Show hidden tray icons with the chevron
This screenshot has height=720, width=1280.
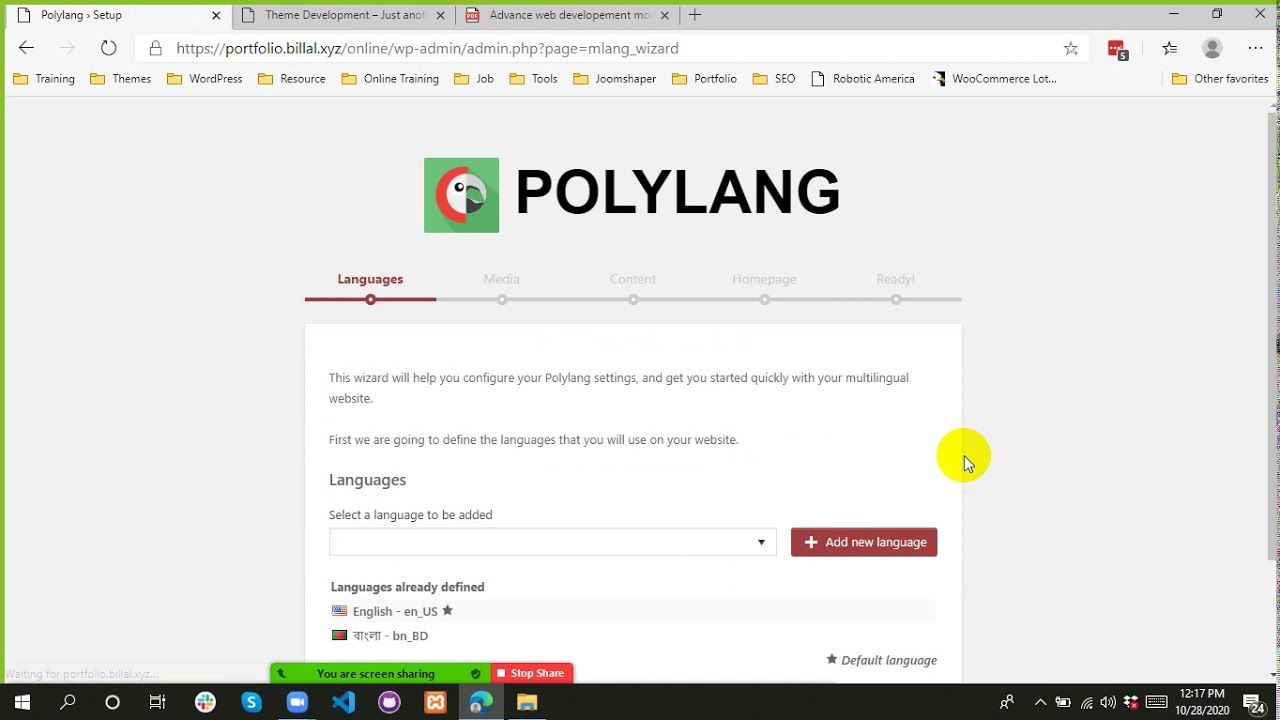tap(1040, 702)
